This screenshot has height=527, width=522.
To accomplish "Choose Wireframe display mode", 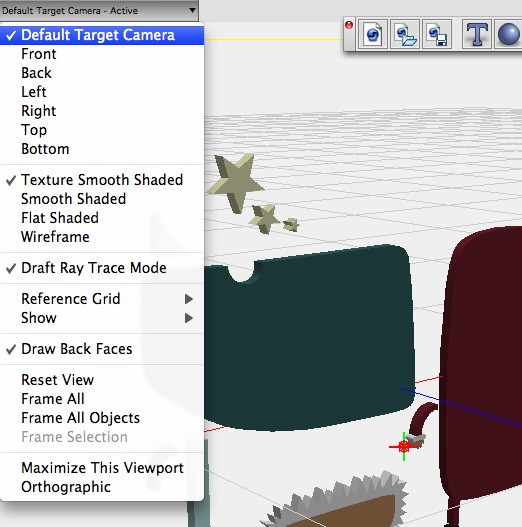I will pyautogui.click(x=102, y=237).
